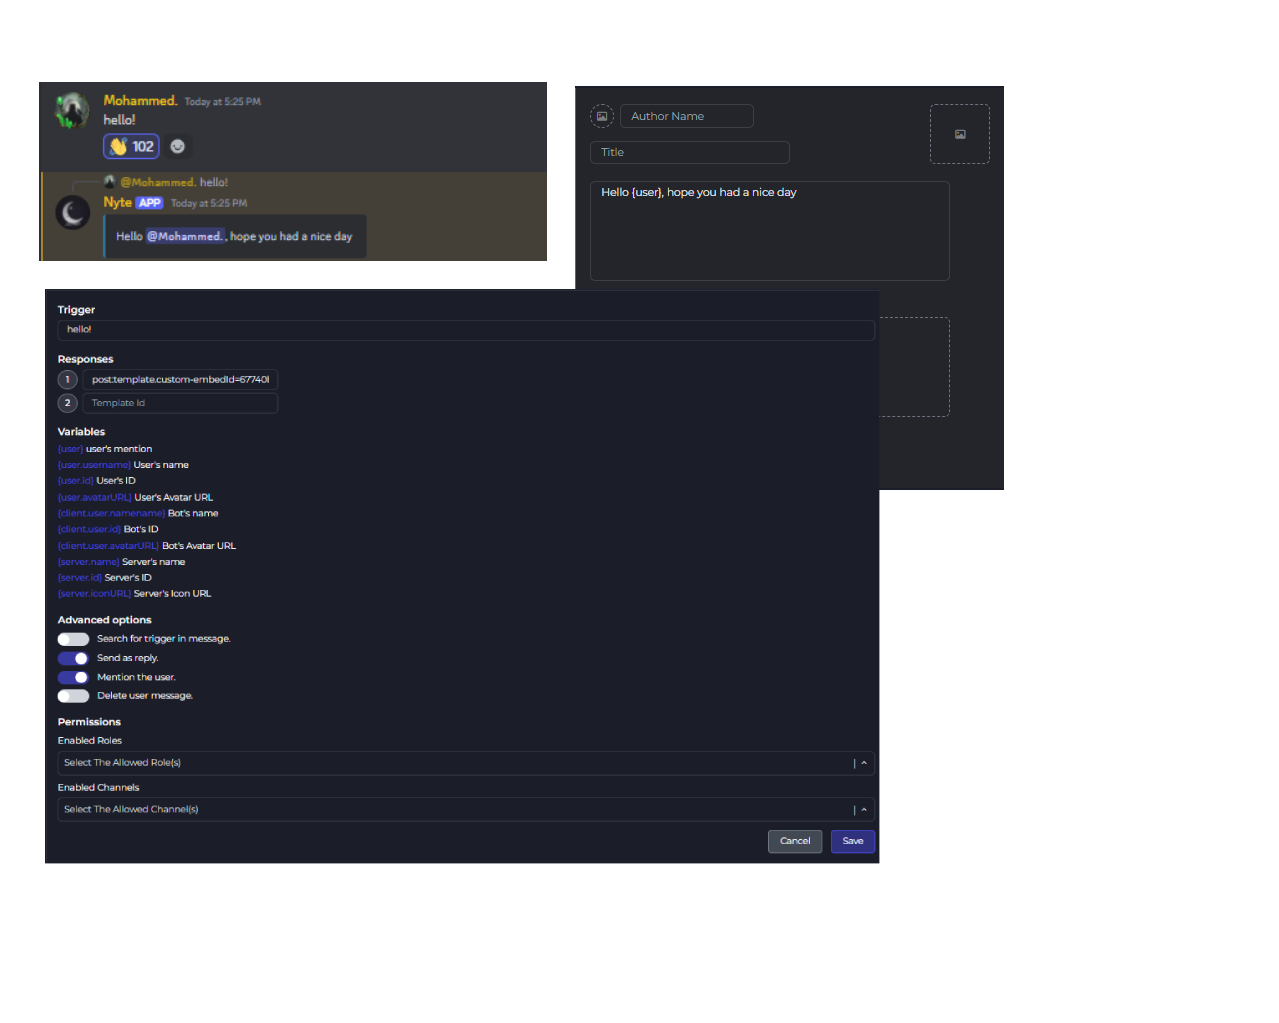Open the add reaction emoji picker
Viewport: 1279px width, 1023px height.
tap(178, 146)
